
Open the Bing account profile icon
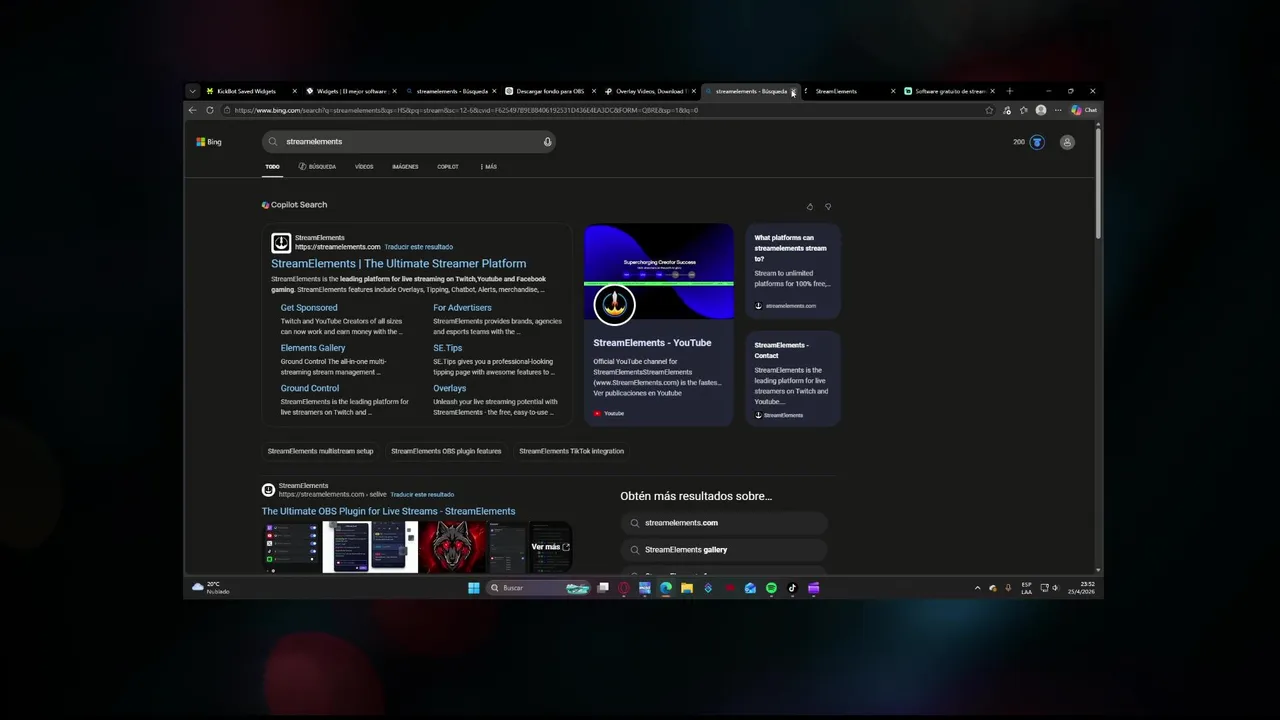(x=1067, y=142)
